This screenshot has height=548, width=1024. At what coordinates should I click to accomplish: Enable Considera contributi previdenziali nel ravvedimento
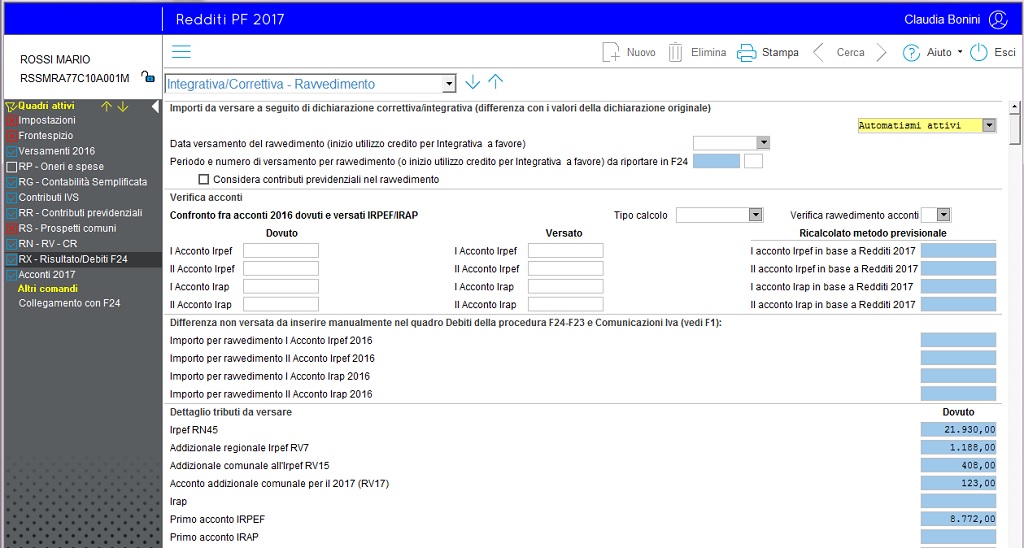pos(204,179)
